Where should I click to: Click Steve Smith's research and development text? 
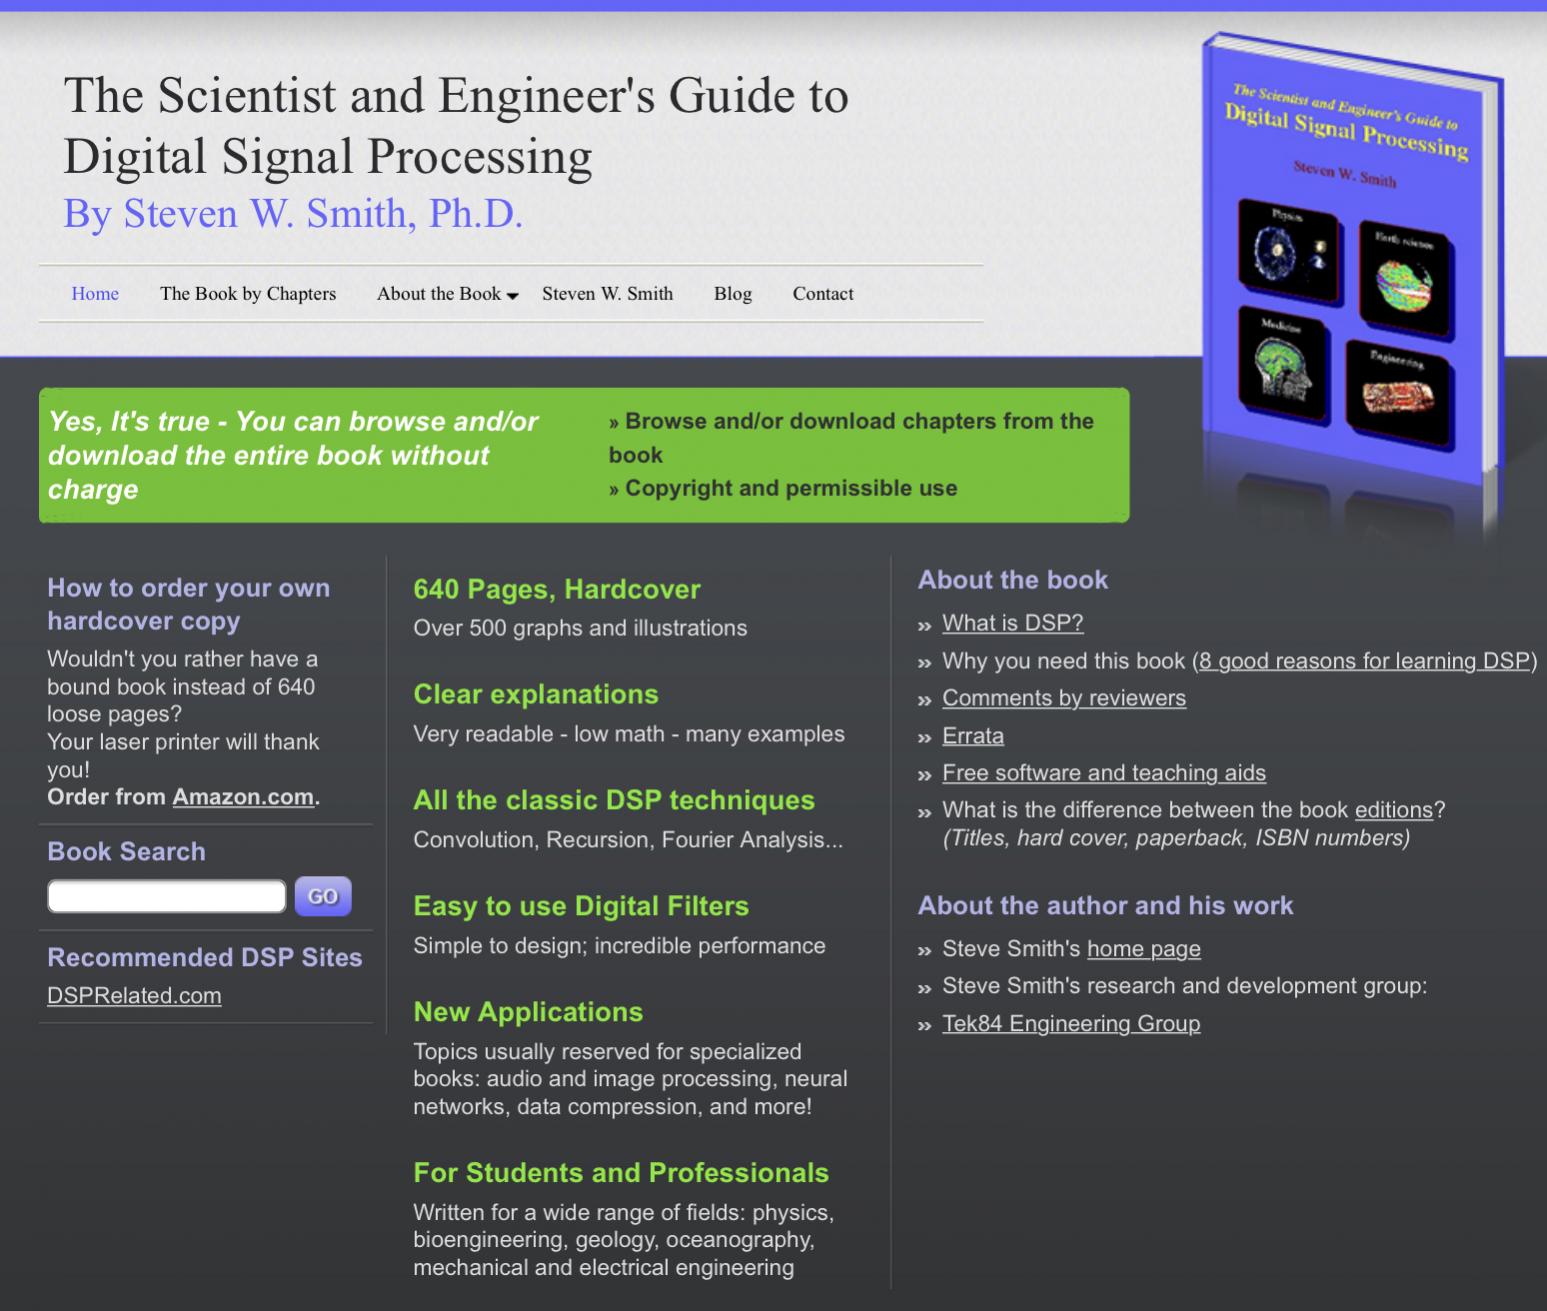[x=1185, y=986]
